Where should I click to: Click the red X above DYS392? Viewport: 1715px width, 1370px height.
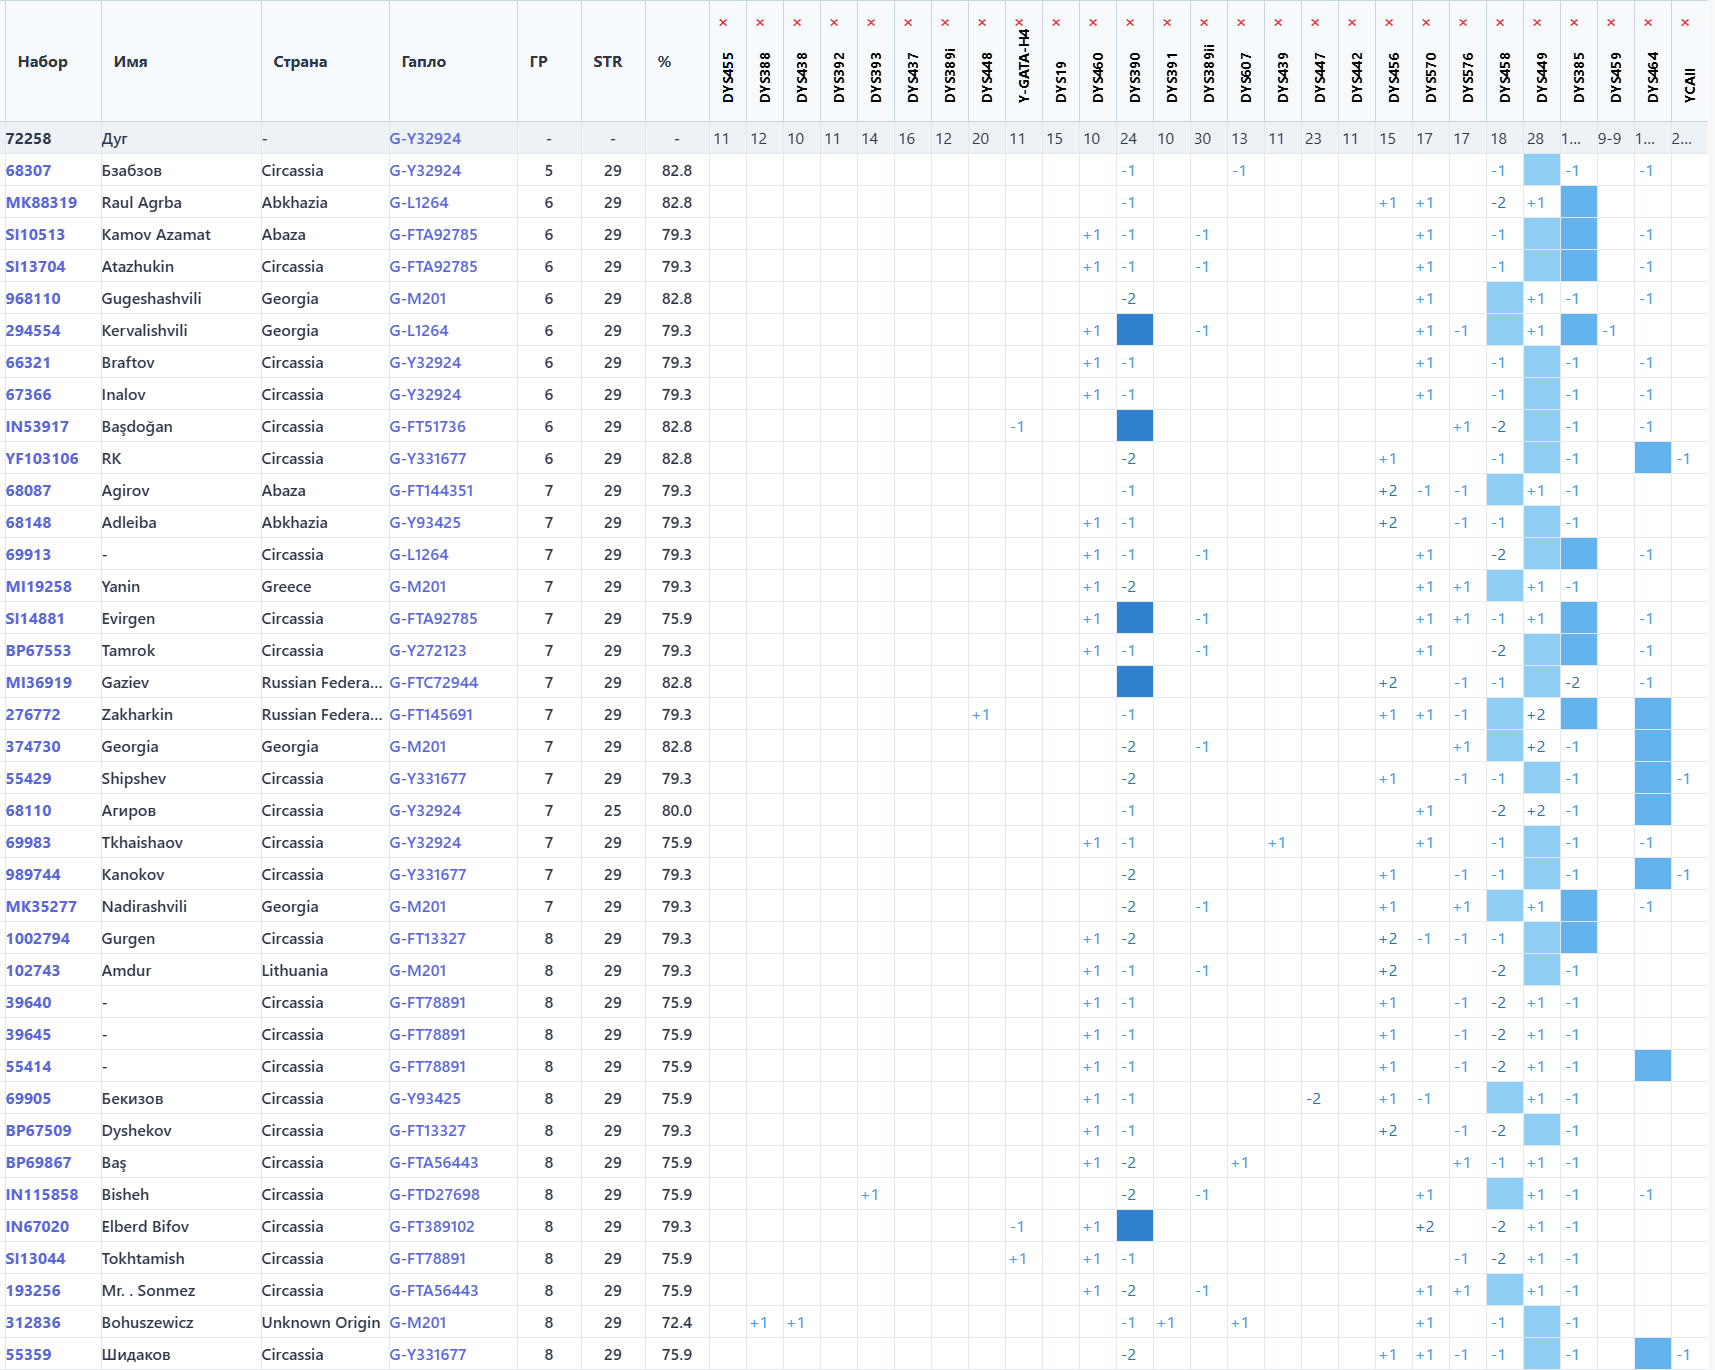834,23
